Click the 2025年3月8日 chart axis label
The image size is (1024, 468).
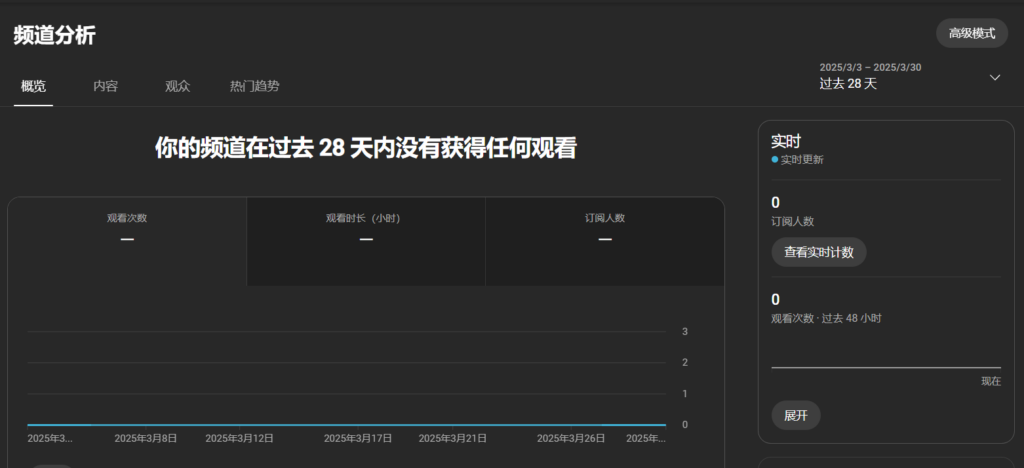[146, 438]
